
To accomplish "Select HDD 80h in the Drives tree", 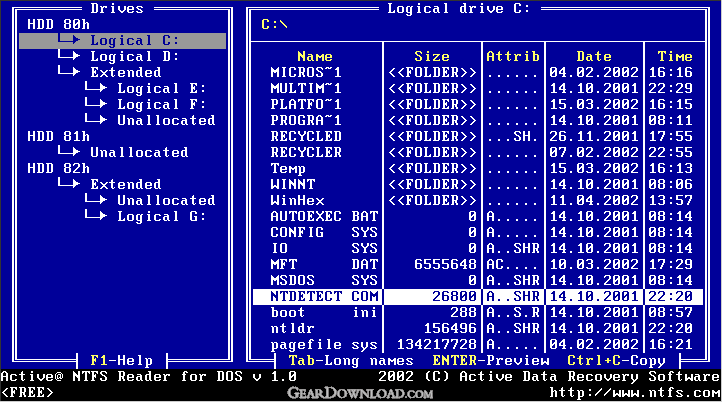I will pos(58,24).
